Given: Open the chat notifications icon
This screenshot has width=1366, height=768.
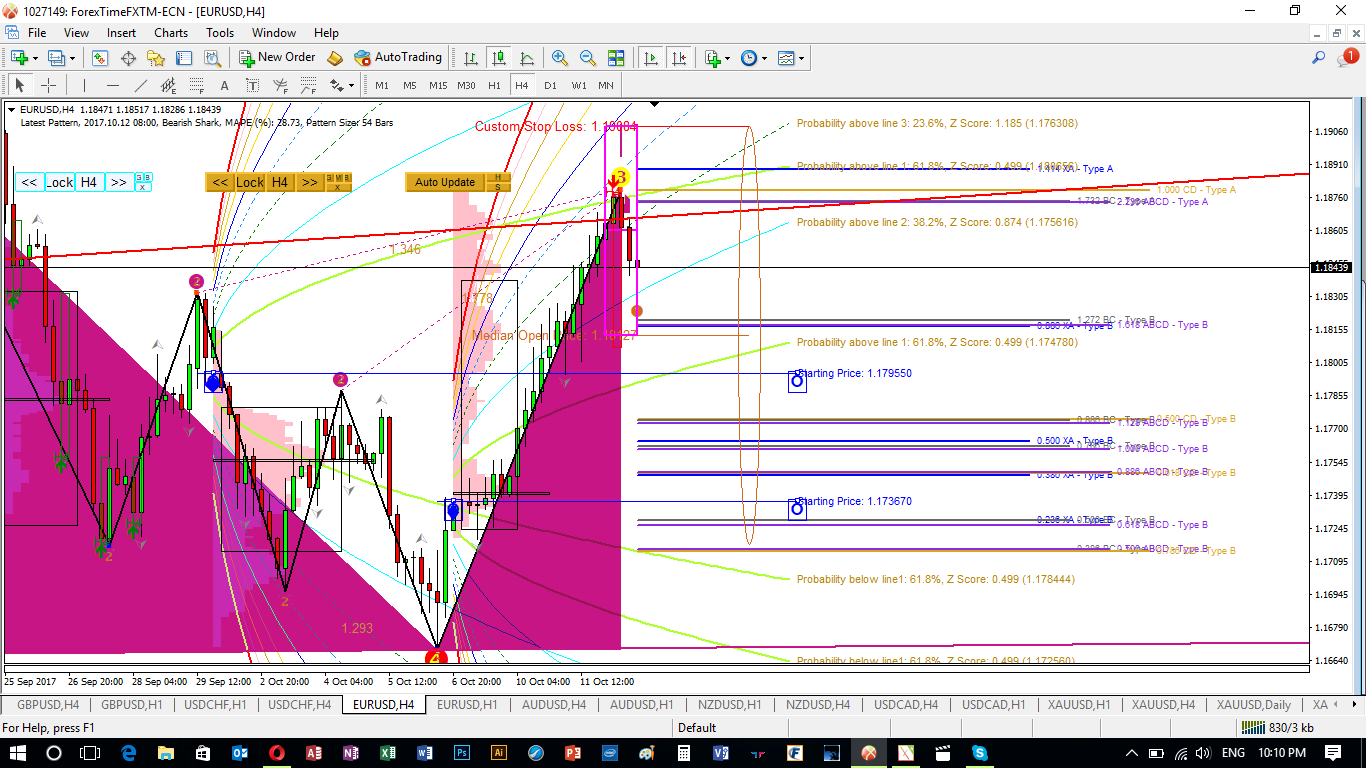Looking at the screenshot, I should click(x=1347, y=58).
